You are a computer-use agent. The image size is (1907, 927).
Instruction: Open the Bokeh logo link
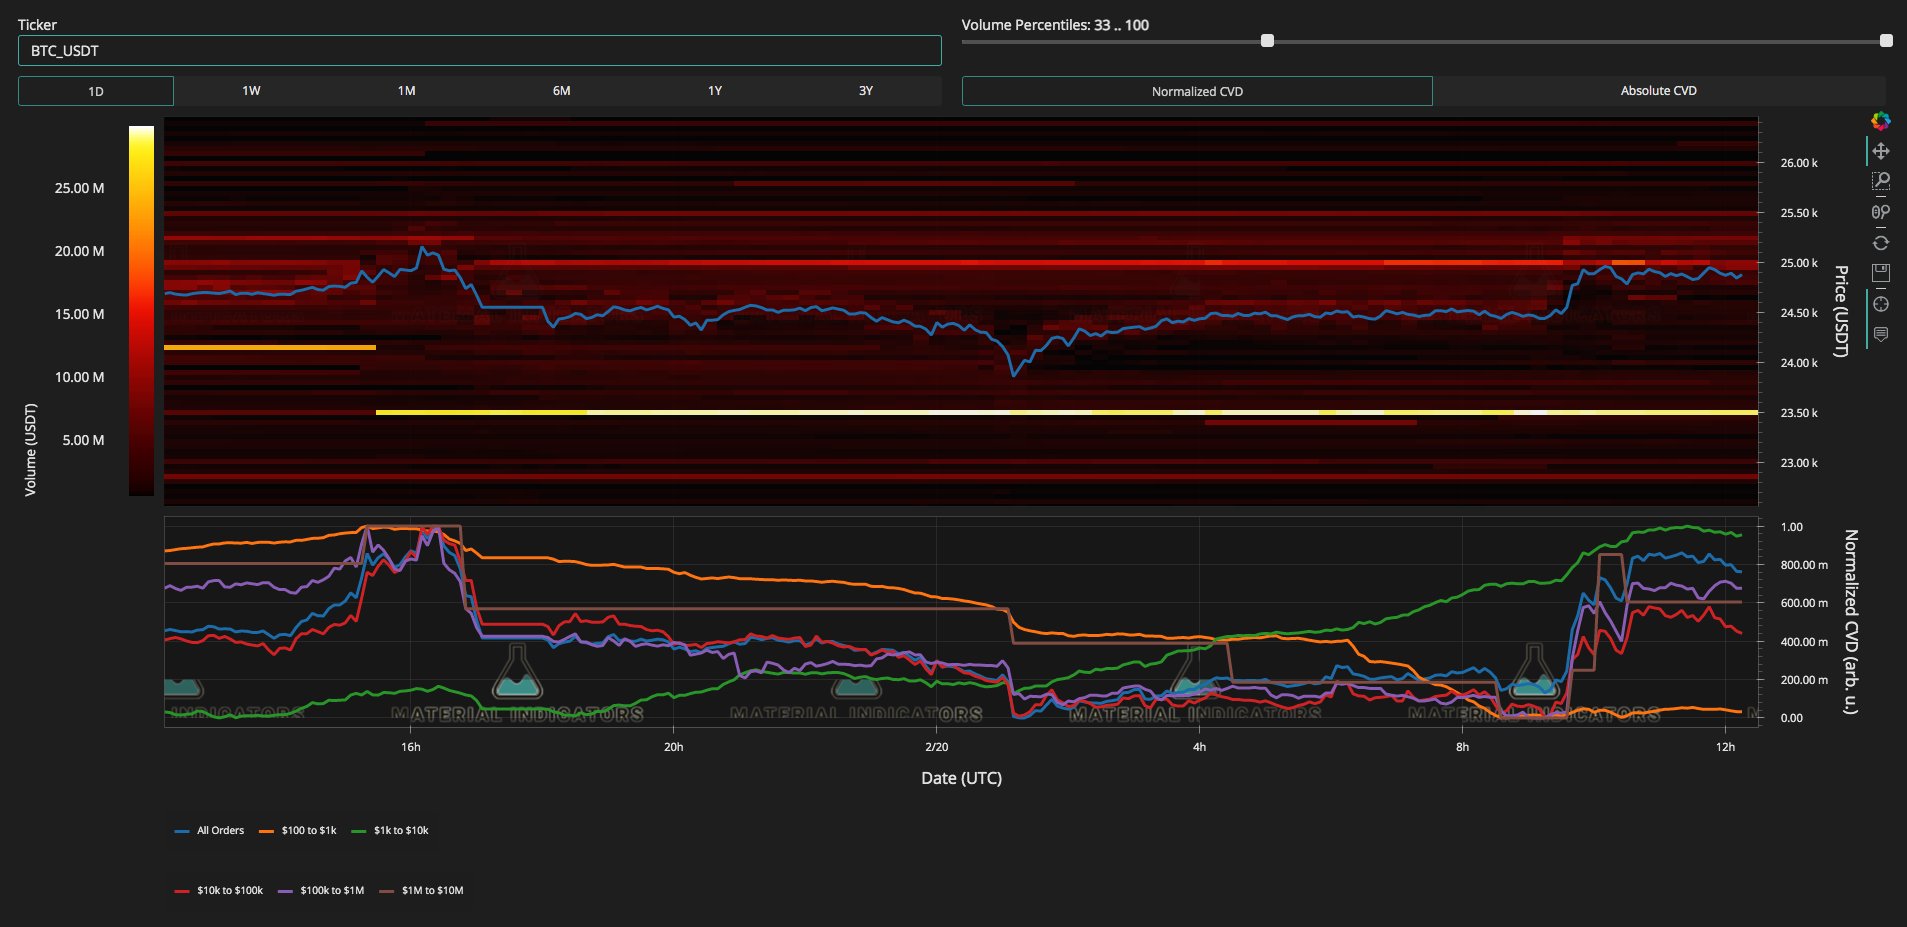click(x=1880, y=121)
